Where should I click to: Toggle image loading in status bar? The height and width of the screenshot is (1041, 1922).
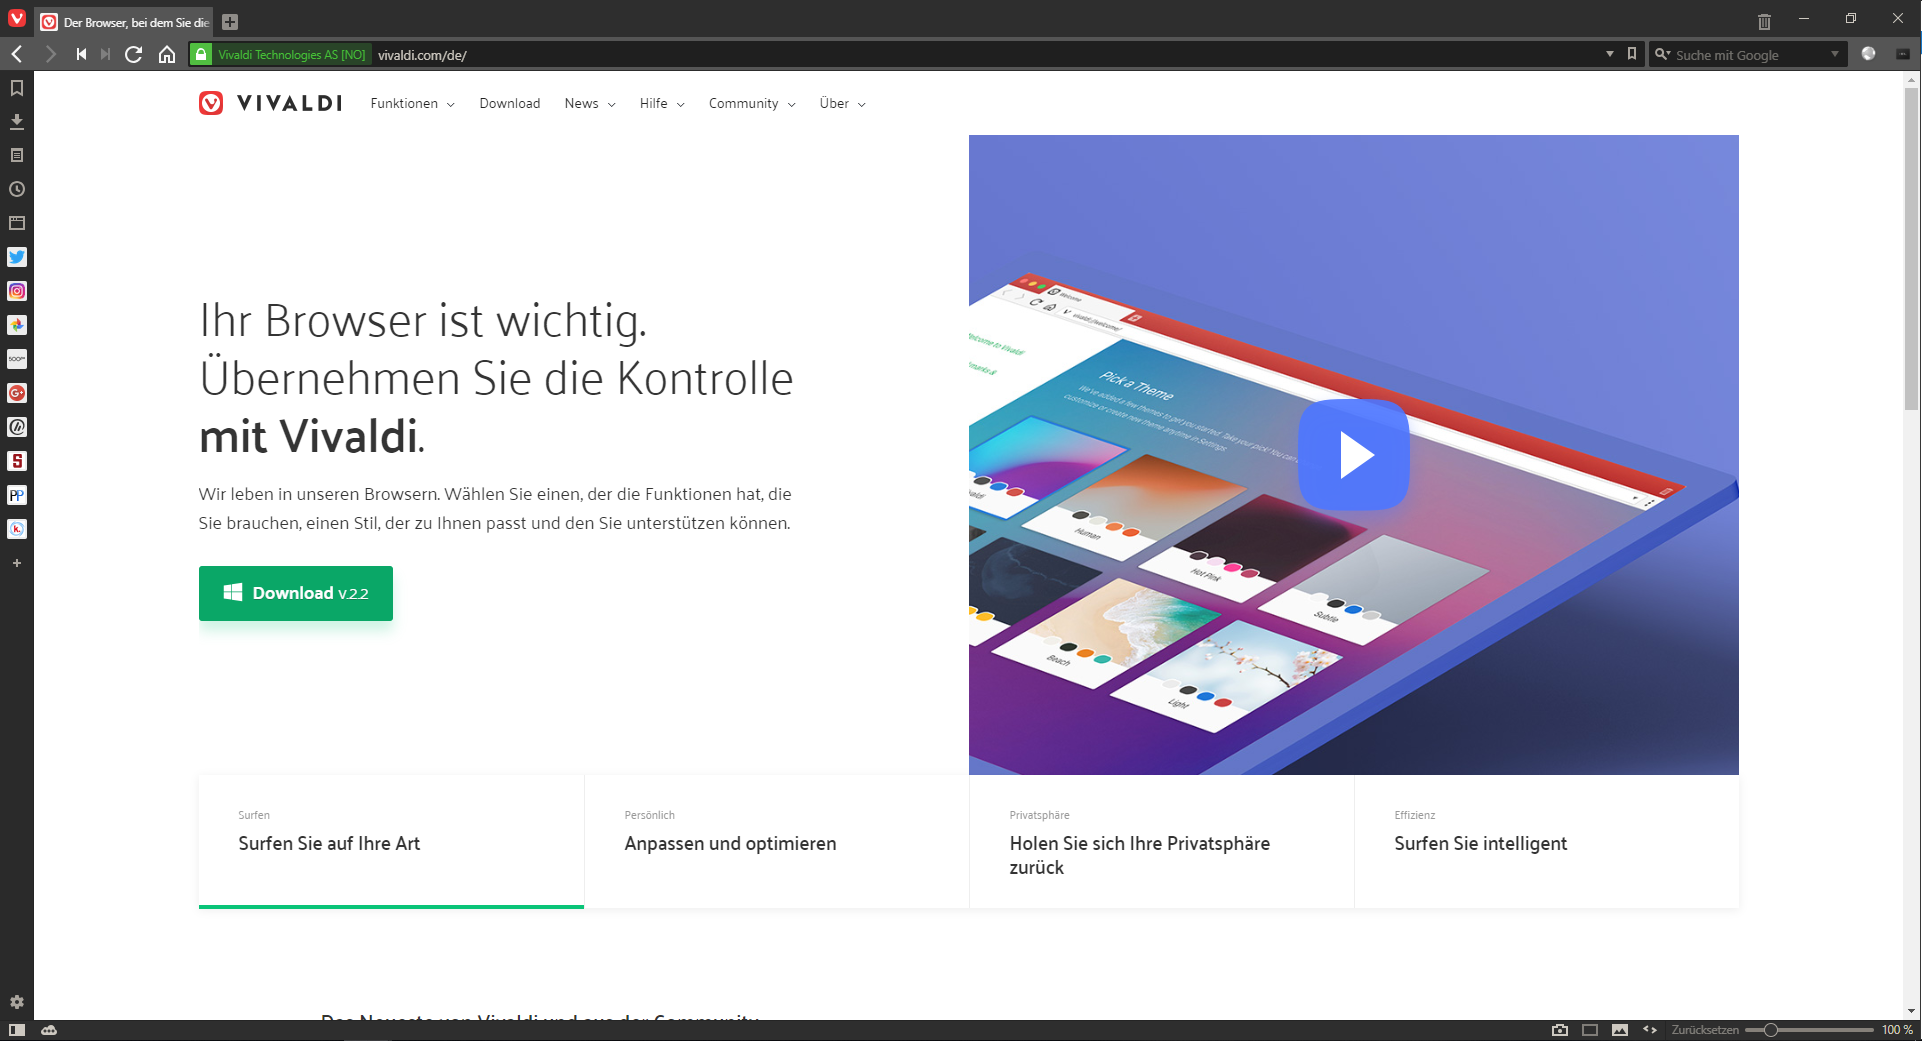pos(1620,1030)
